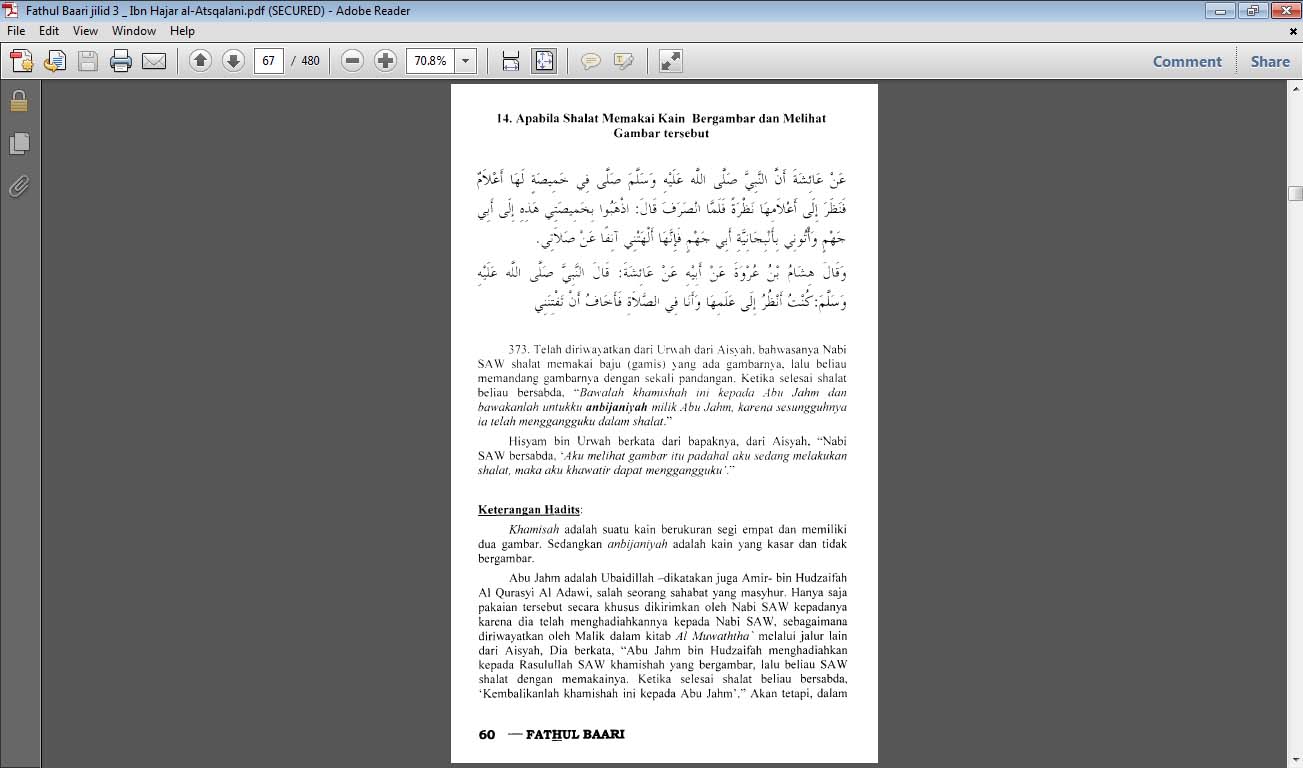1303x768 pixels.
Task: Go to the previous page using up arrow
Action: pos(200,61)
